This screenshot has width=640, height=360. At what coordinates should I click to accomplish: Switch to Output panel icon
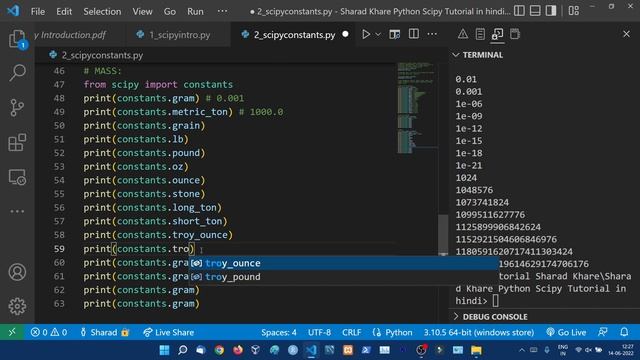pyautogui.click(x=480, y=34)
